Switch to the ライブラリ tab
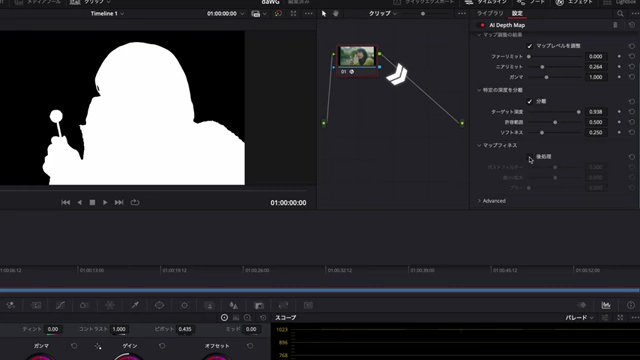Viewport: 640px width, 360px height. pos(490,13)
